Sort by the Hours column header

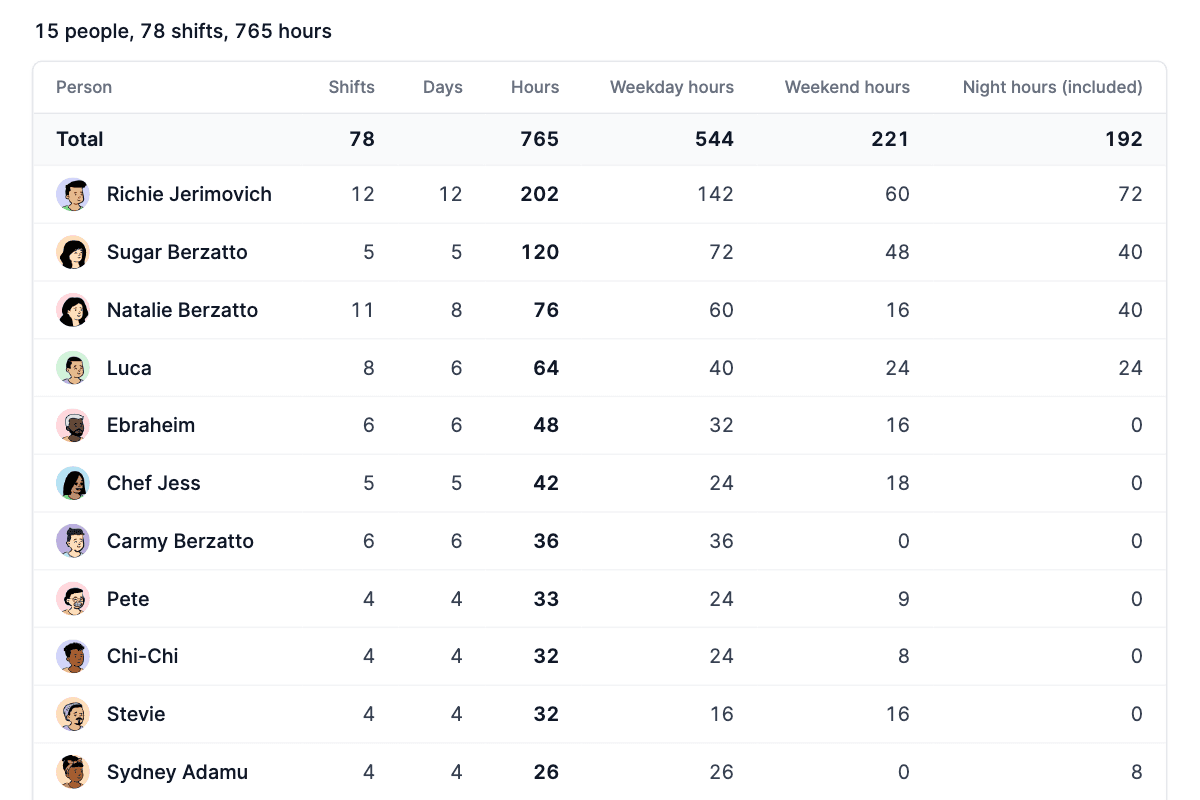tap(535, 87)
